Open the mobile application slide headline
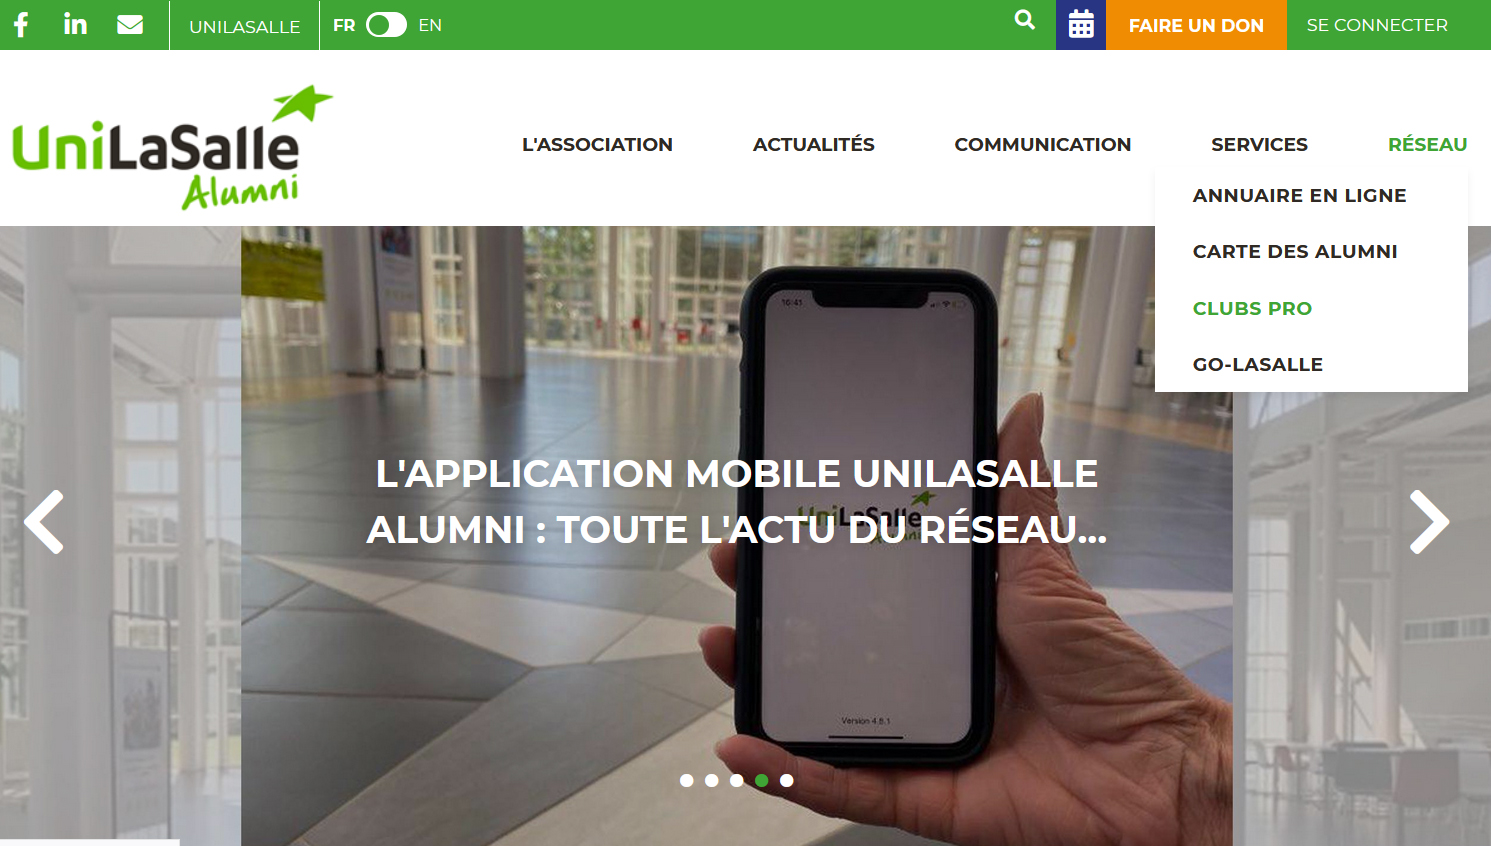The height and width of the screenshot is (846, 1491). pos(737,501)
